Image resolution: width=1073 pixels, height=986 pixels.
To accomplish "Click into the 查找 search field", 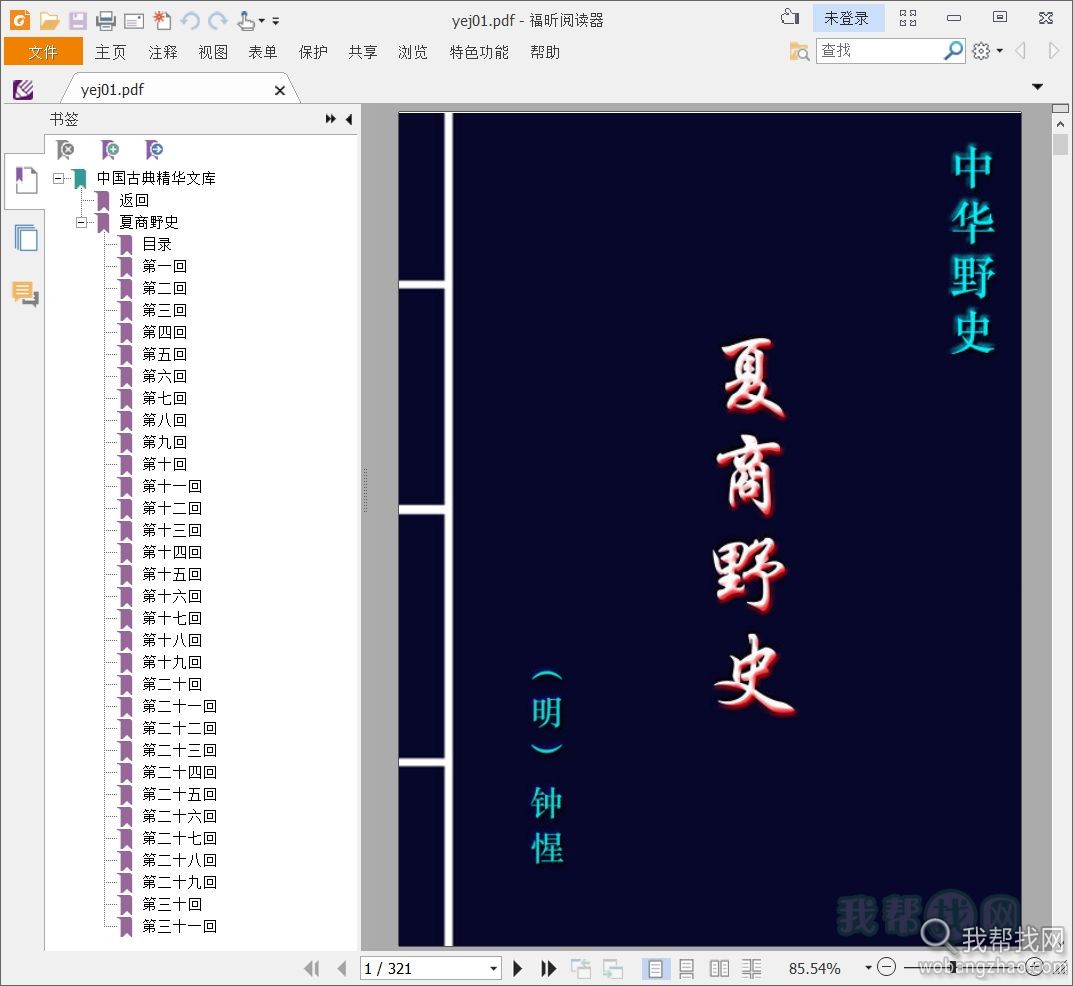I will coord(880,51).
